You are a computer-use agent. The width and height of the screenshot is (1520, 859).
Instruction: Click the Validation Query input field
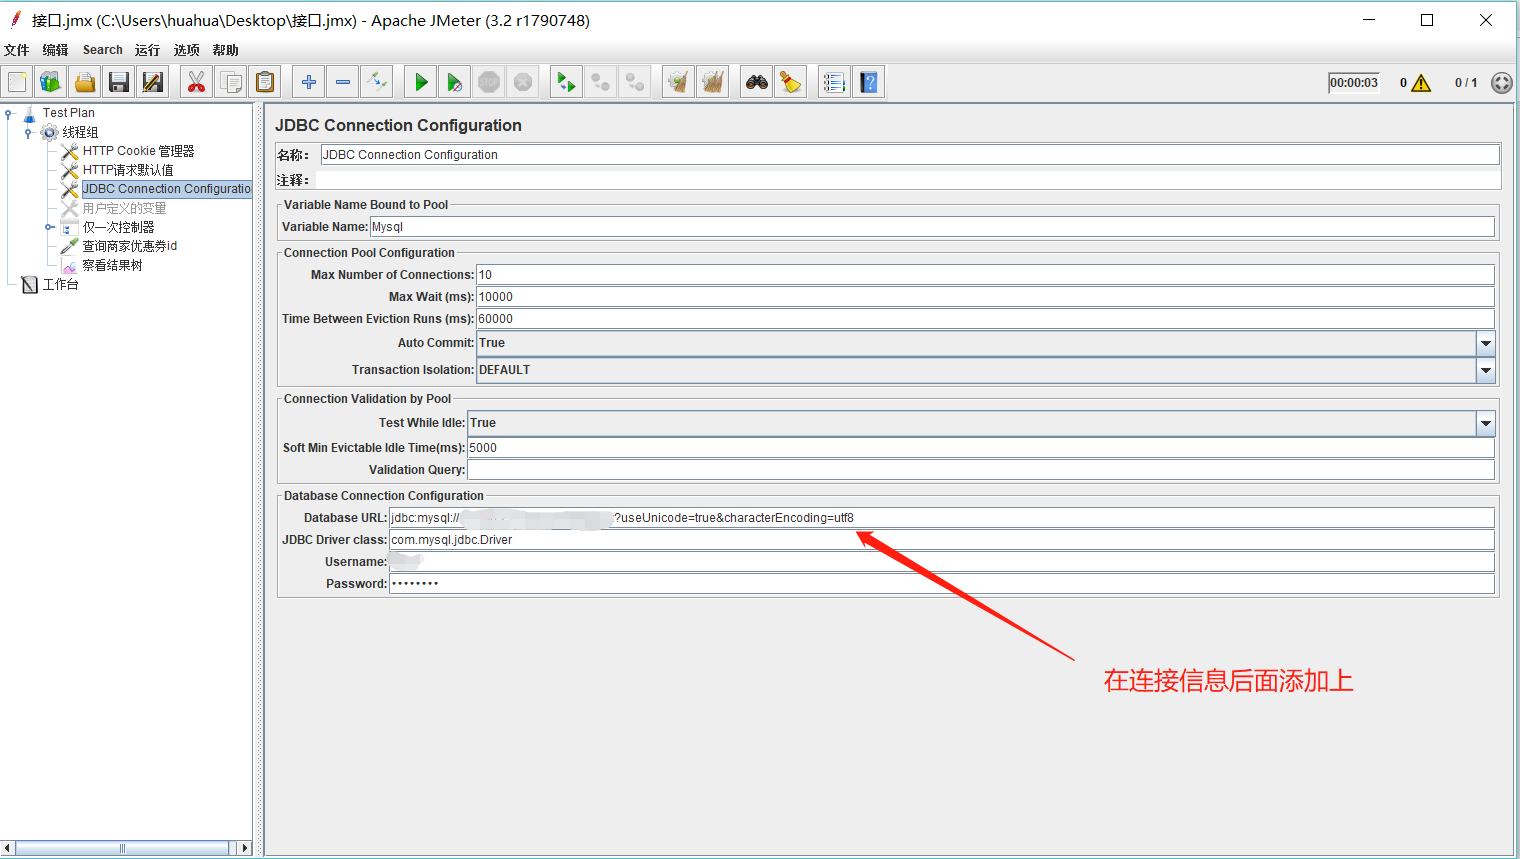pyautogui.click(x=980, y=470)
